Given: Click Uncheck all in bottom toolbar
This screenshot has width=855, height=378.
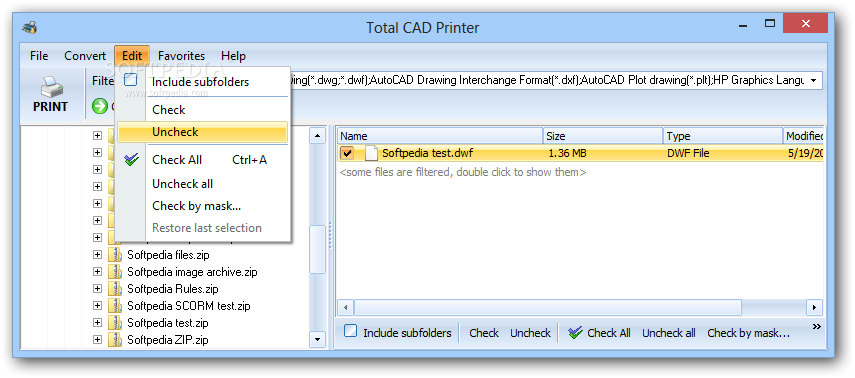Looking at the screenshot, I should coord(669,333).
